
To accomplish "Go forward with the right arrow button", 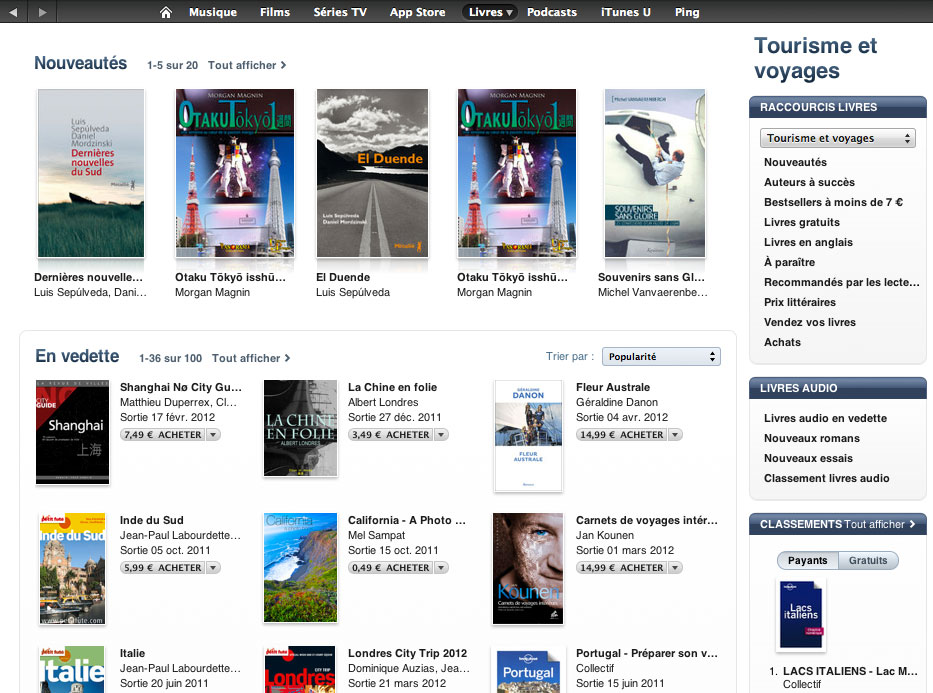I will point(41,12).
